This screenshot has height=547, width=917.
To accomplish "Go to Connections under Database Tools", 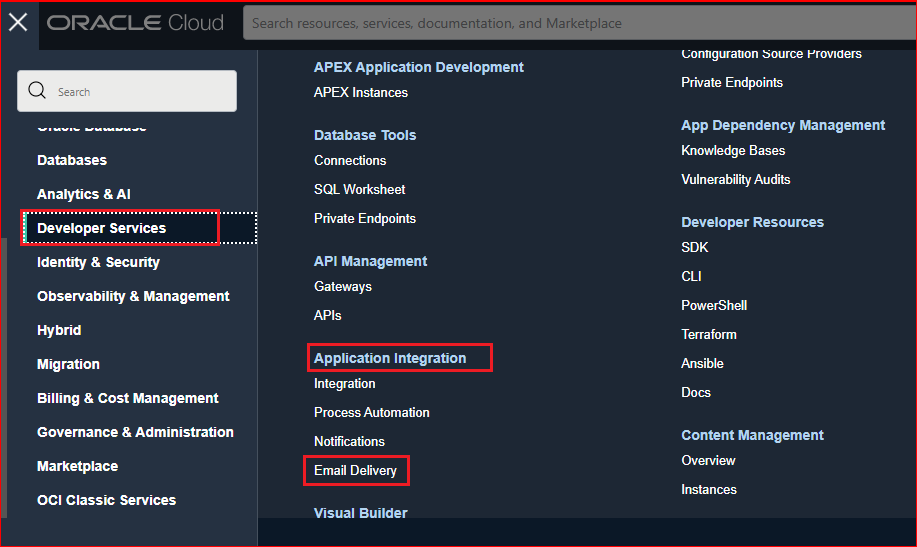I will click(x=350, y=160).
